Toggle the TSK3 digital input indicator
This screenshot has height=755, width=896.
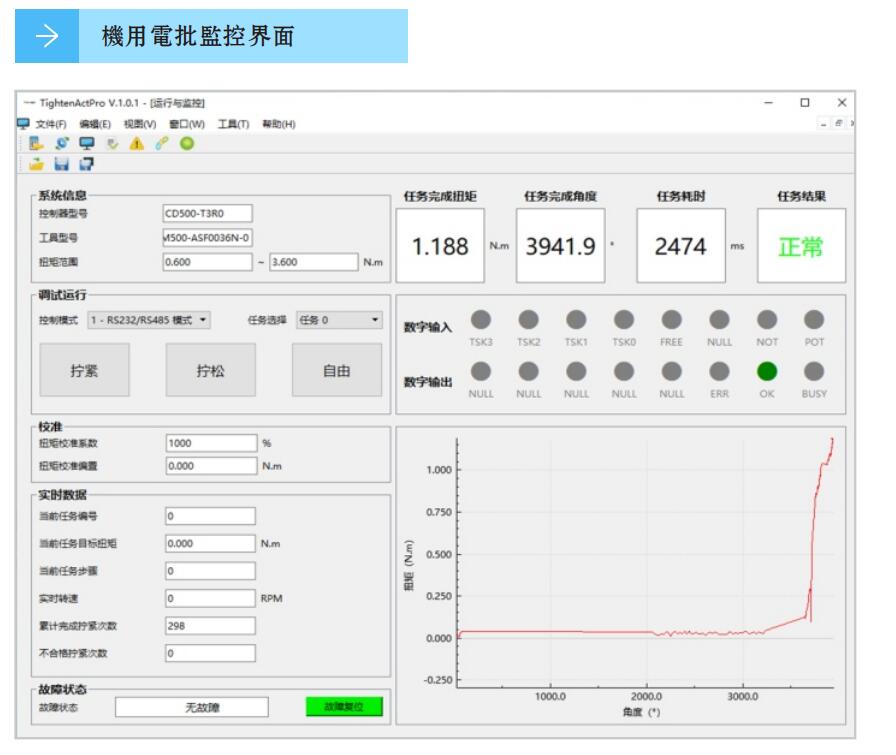click(481, 318)
